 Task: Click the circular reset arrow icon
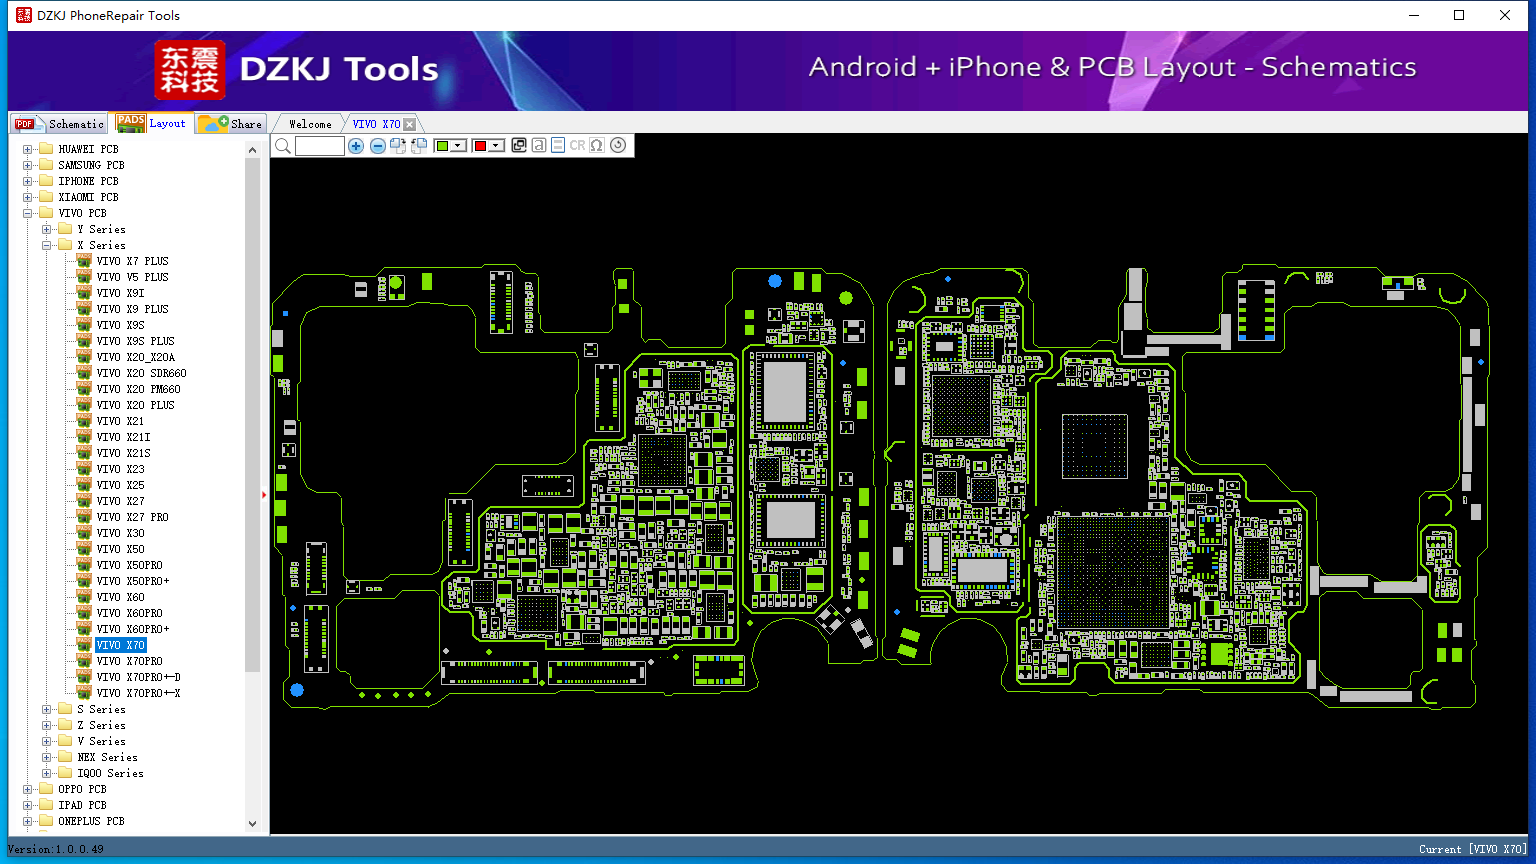coord(618,146)
